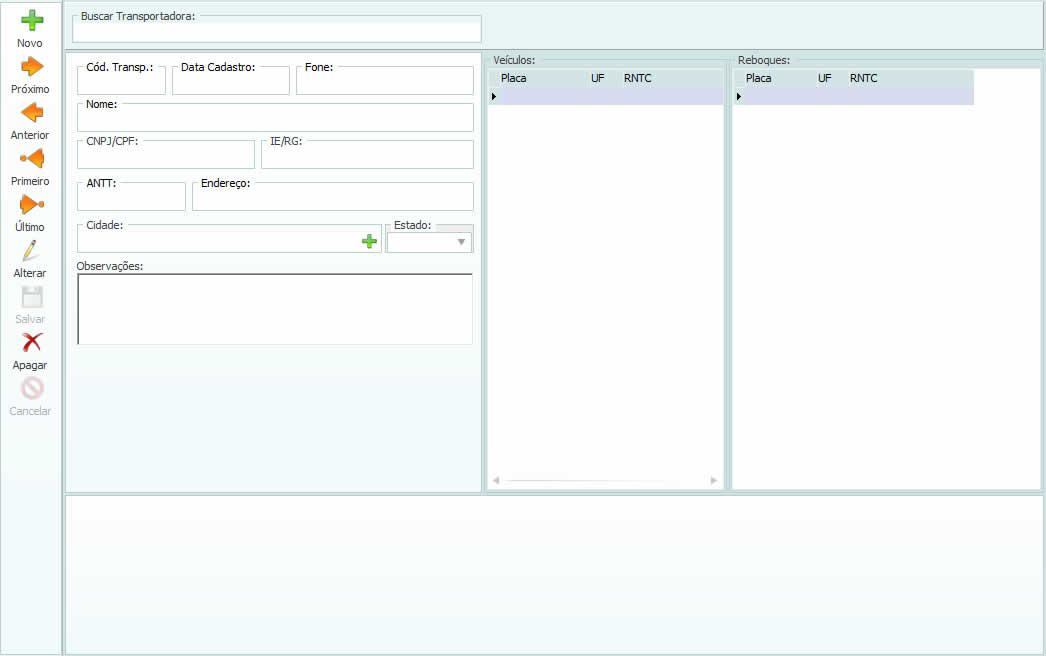Screen dimensions: 1046x656
Task: Select first empty row in Veículos grid
Action: (x=606, y=96)
